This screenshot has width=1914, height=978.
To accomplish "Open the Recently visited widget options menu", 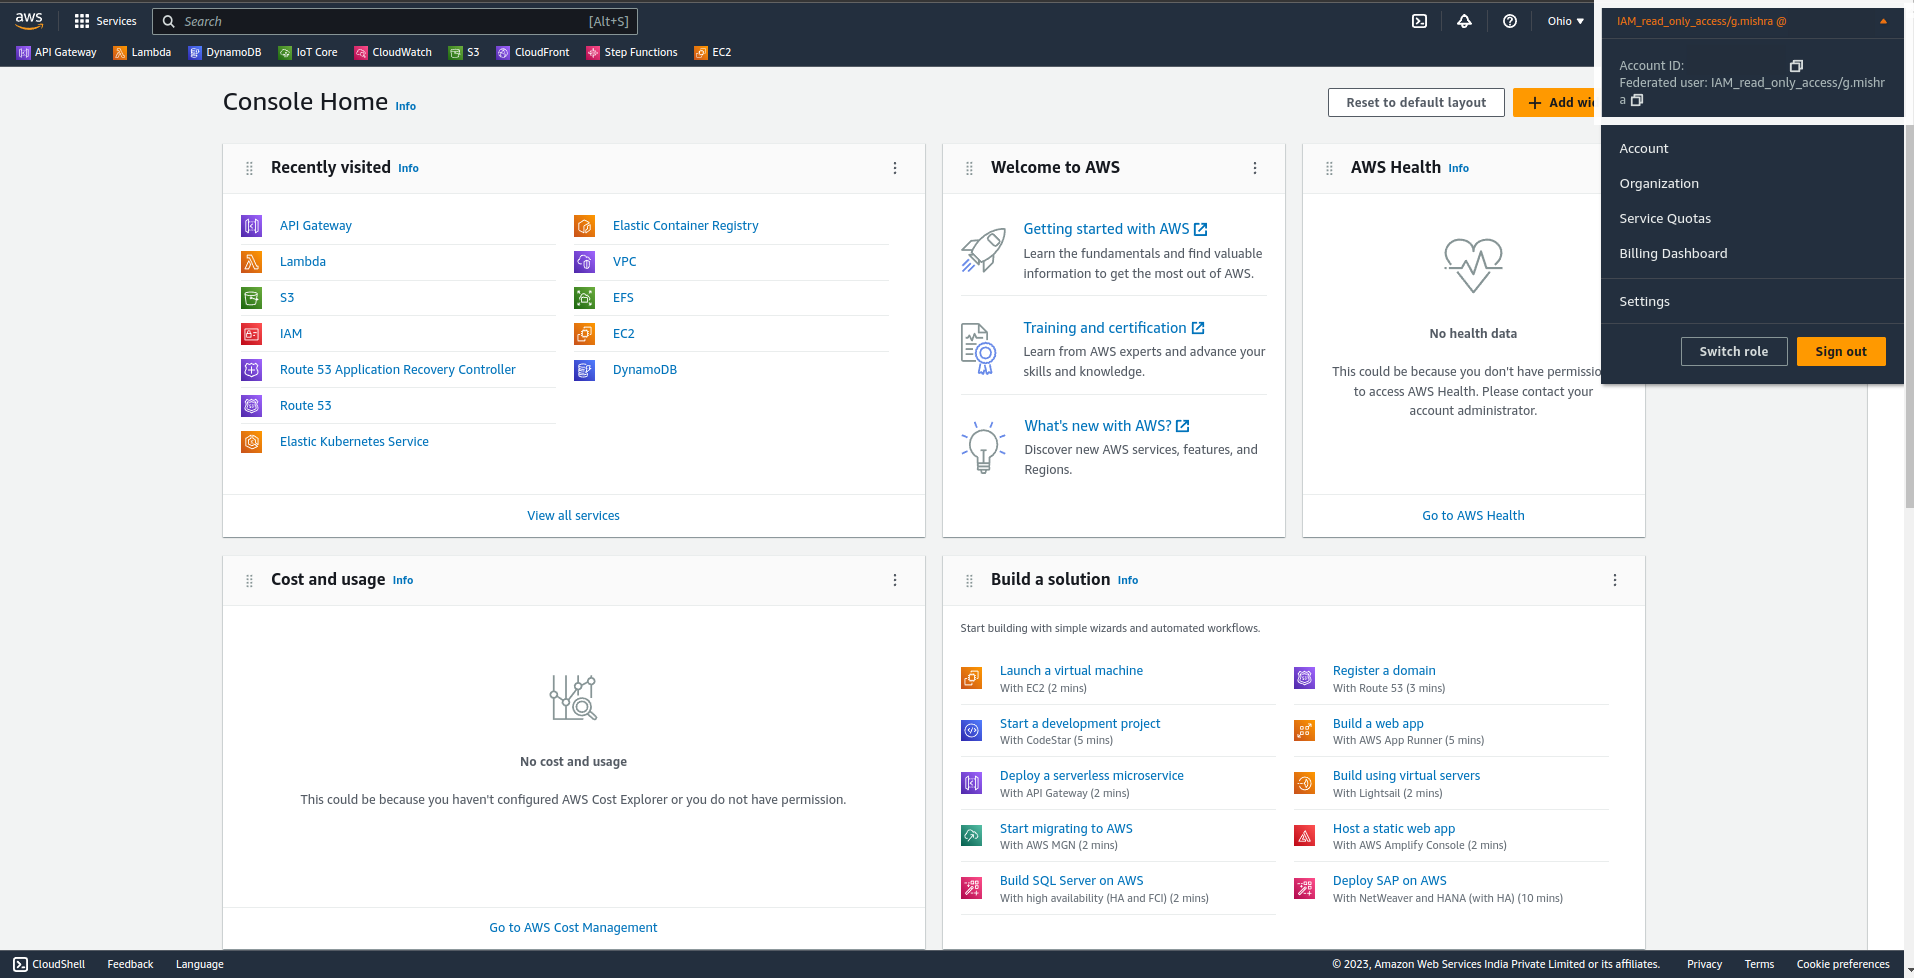I will pos(895,168).
